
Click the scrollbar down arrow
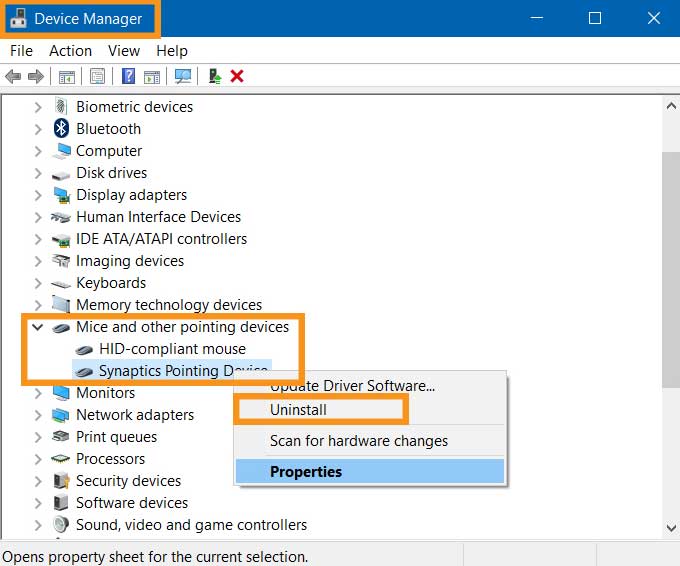point(671,528)
